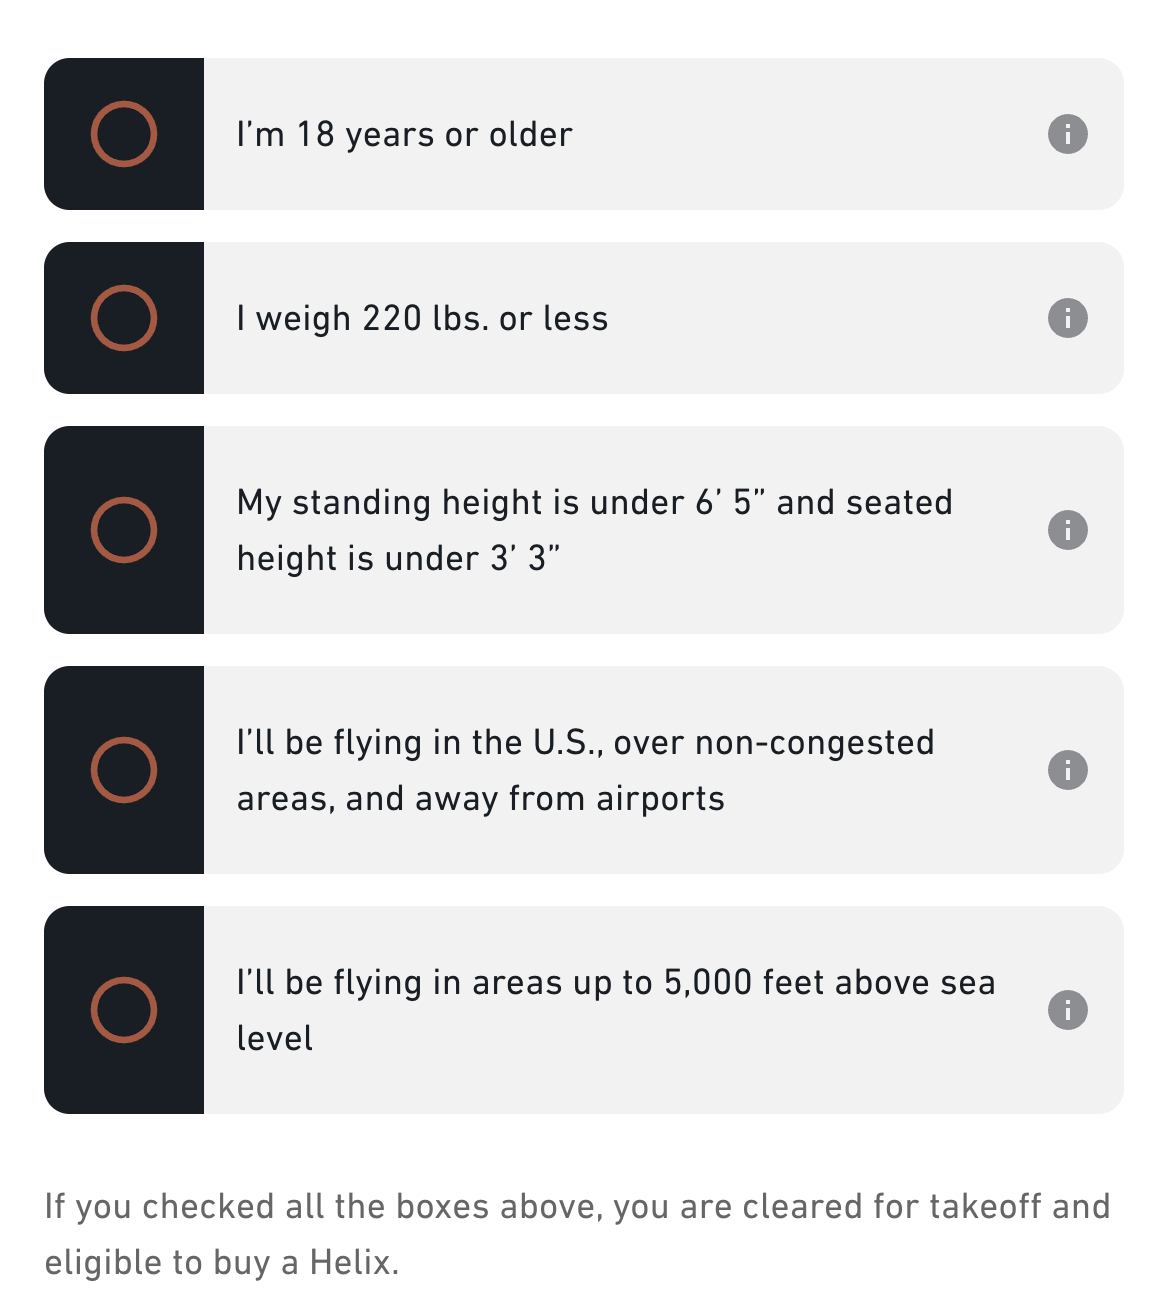
Task: Tick the "I weigh 220 lbs. or less" circle
Action: (124, 318)
